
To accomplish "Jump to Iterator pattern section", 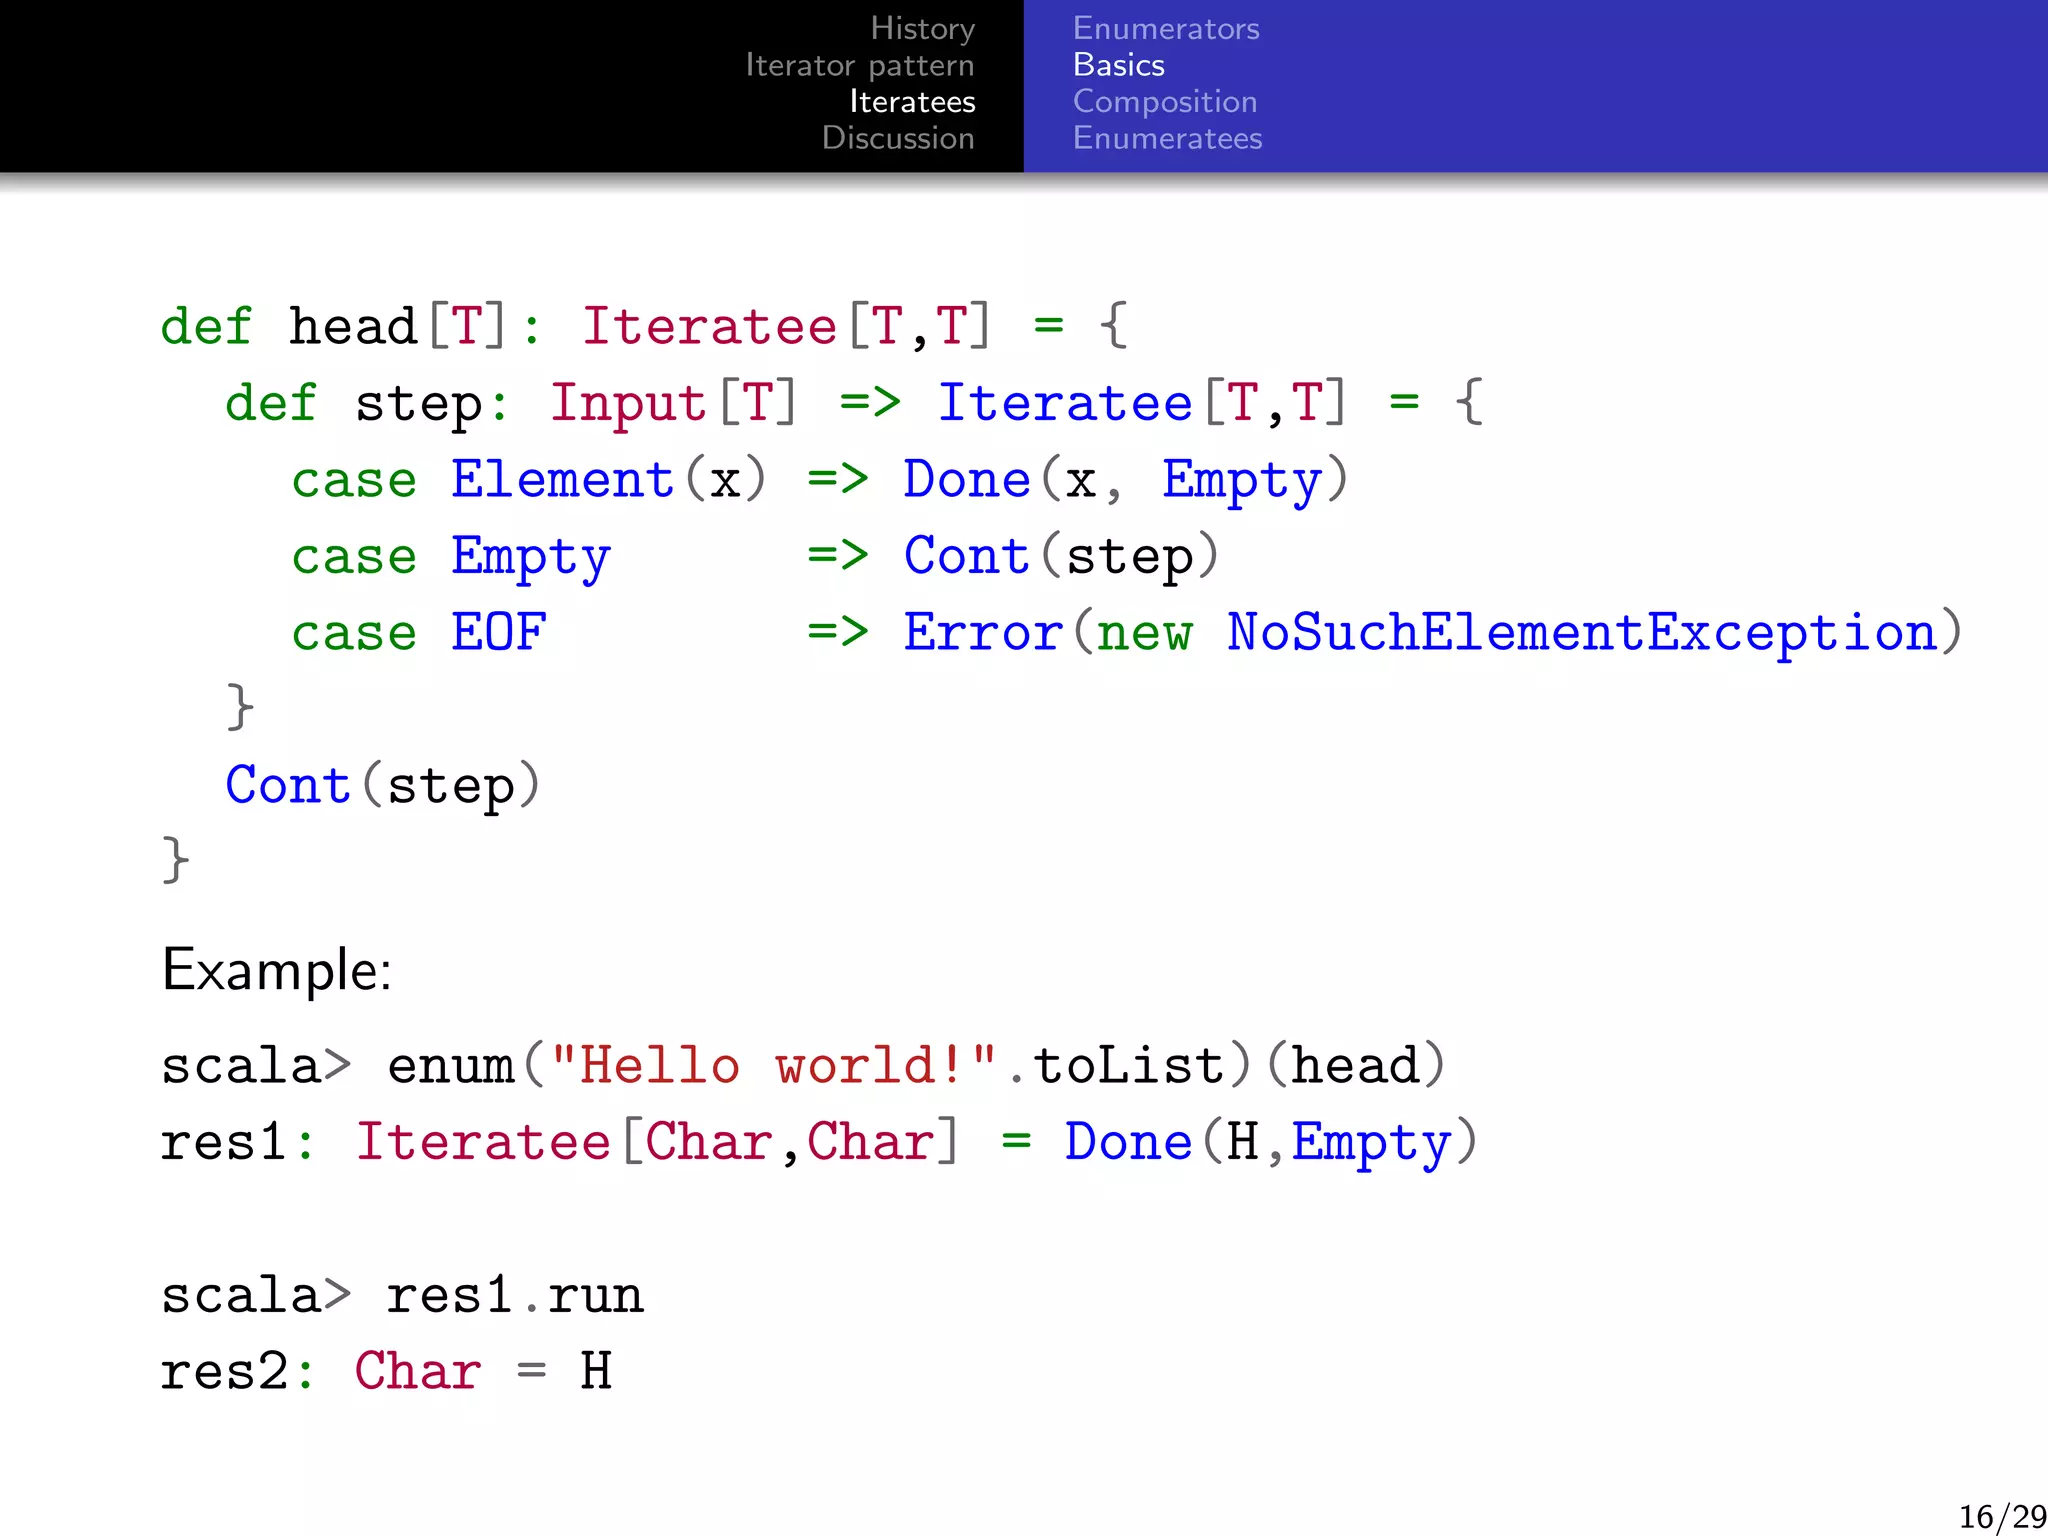I will point(860,65).
